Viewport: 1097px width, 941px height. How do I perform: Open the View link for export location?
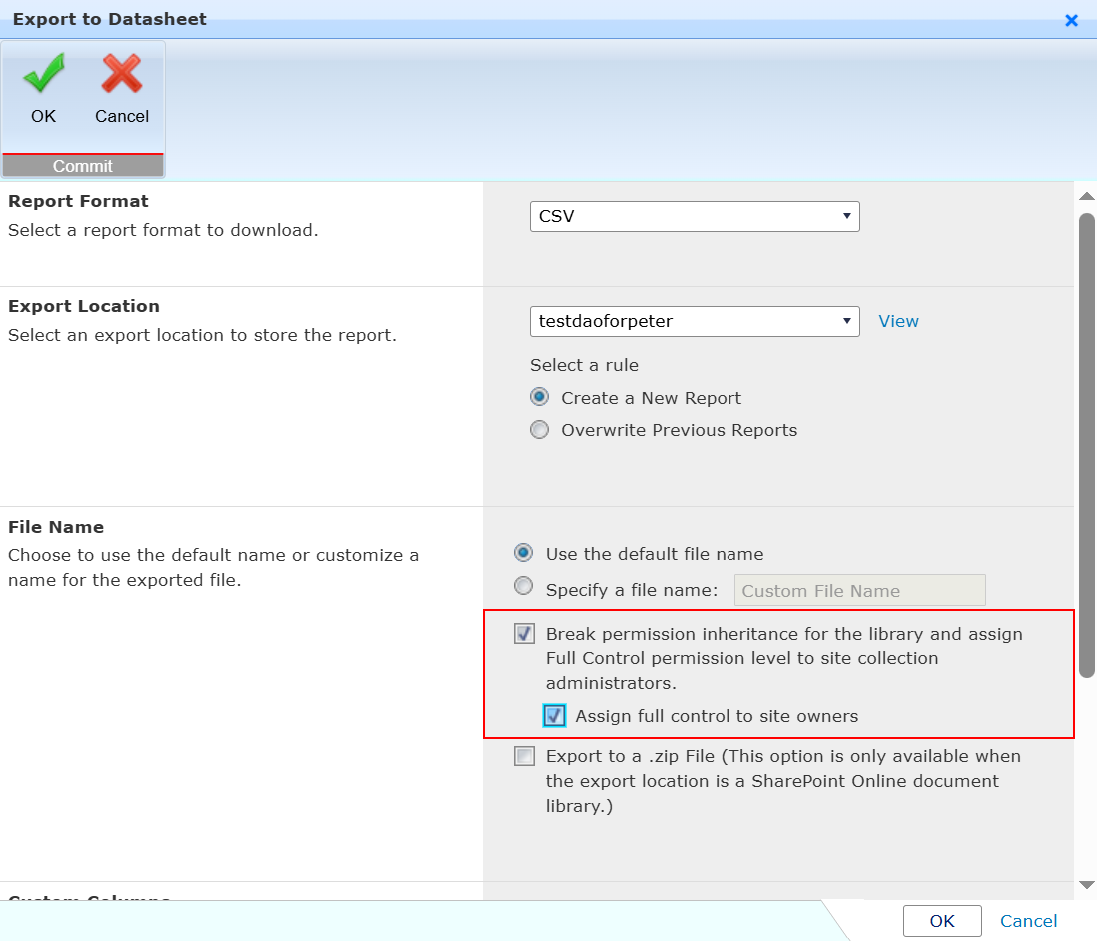click(897, 320)
